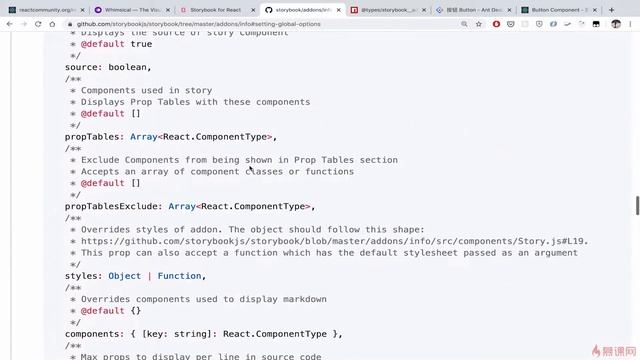Open the red circular extension icon
This screenshot has width=640, height=360.
(496, 24)
